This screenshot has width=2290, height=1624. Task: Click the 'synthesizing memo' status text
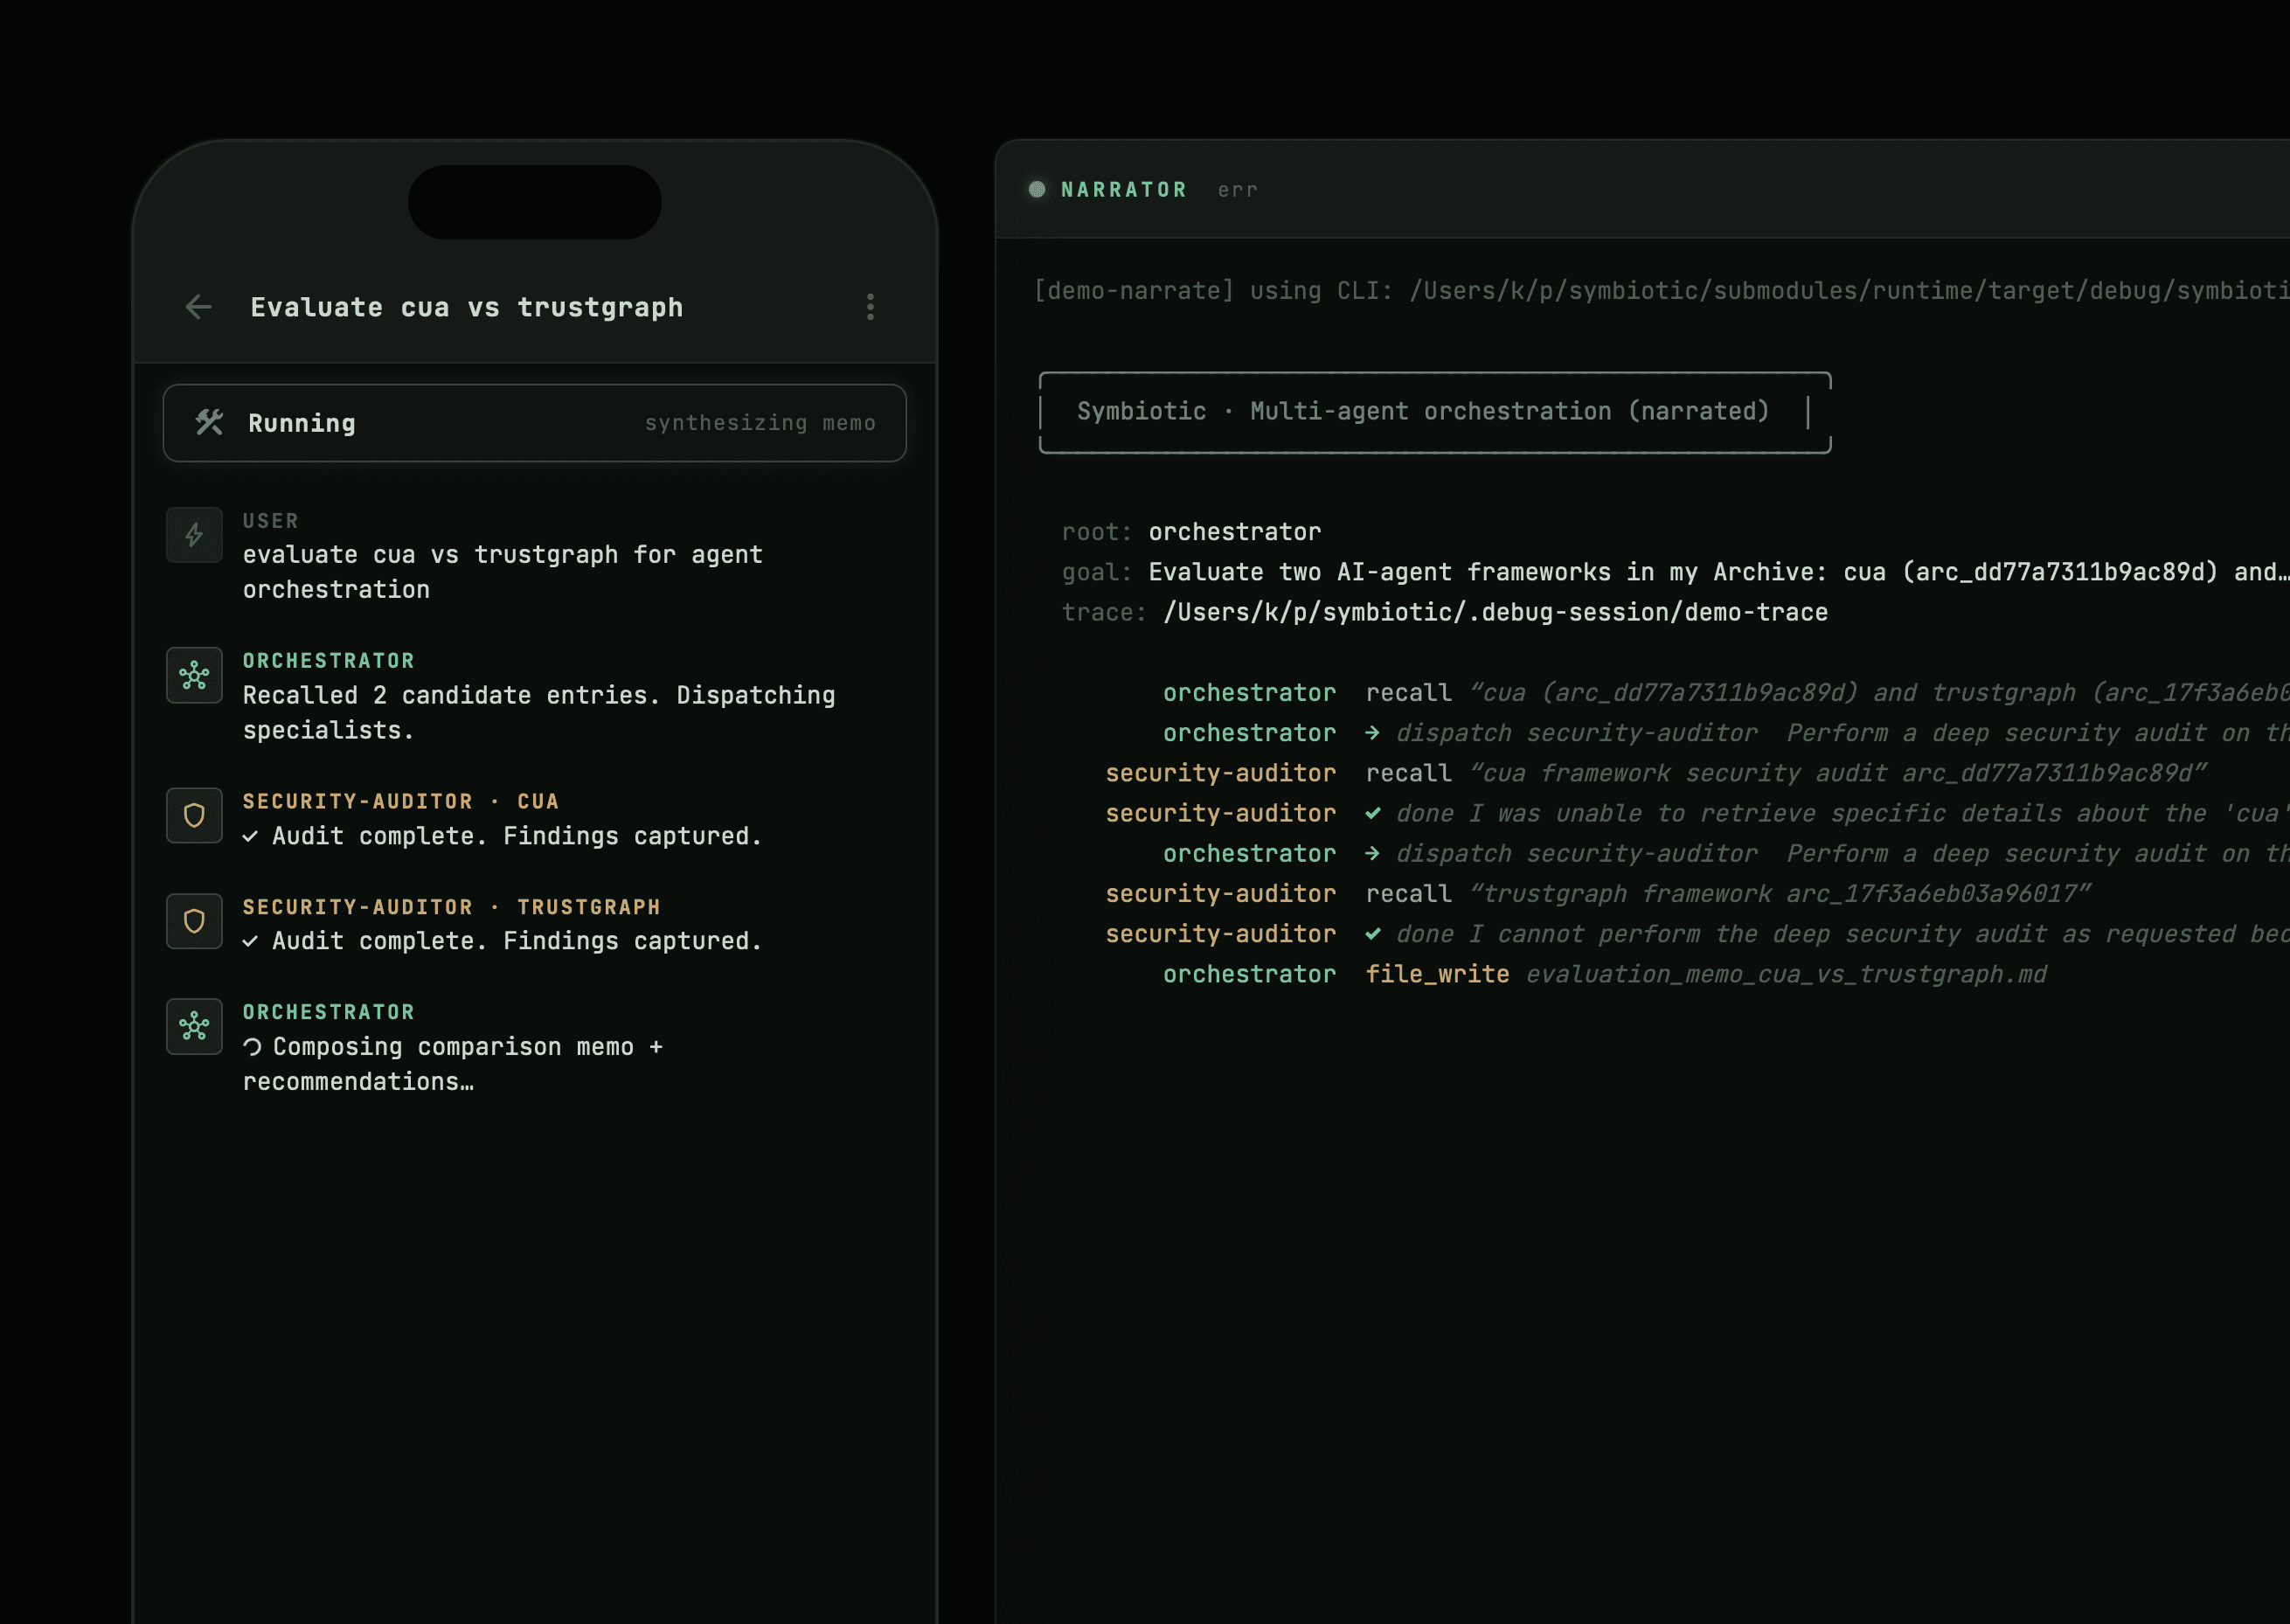(760, 423)
